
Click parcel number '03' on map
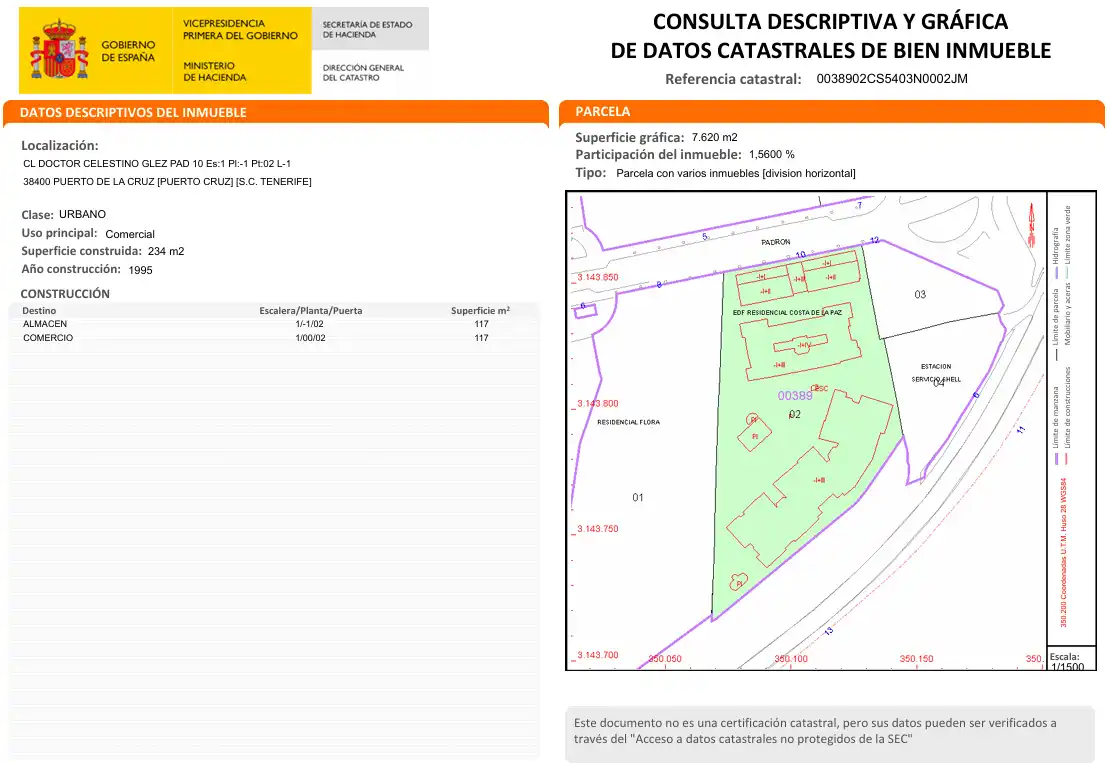tap(920, 294)
